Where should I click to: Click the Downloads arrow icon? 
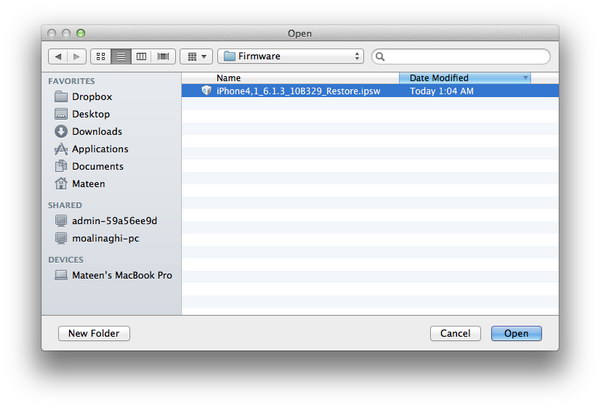point(61,131)
